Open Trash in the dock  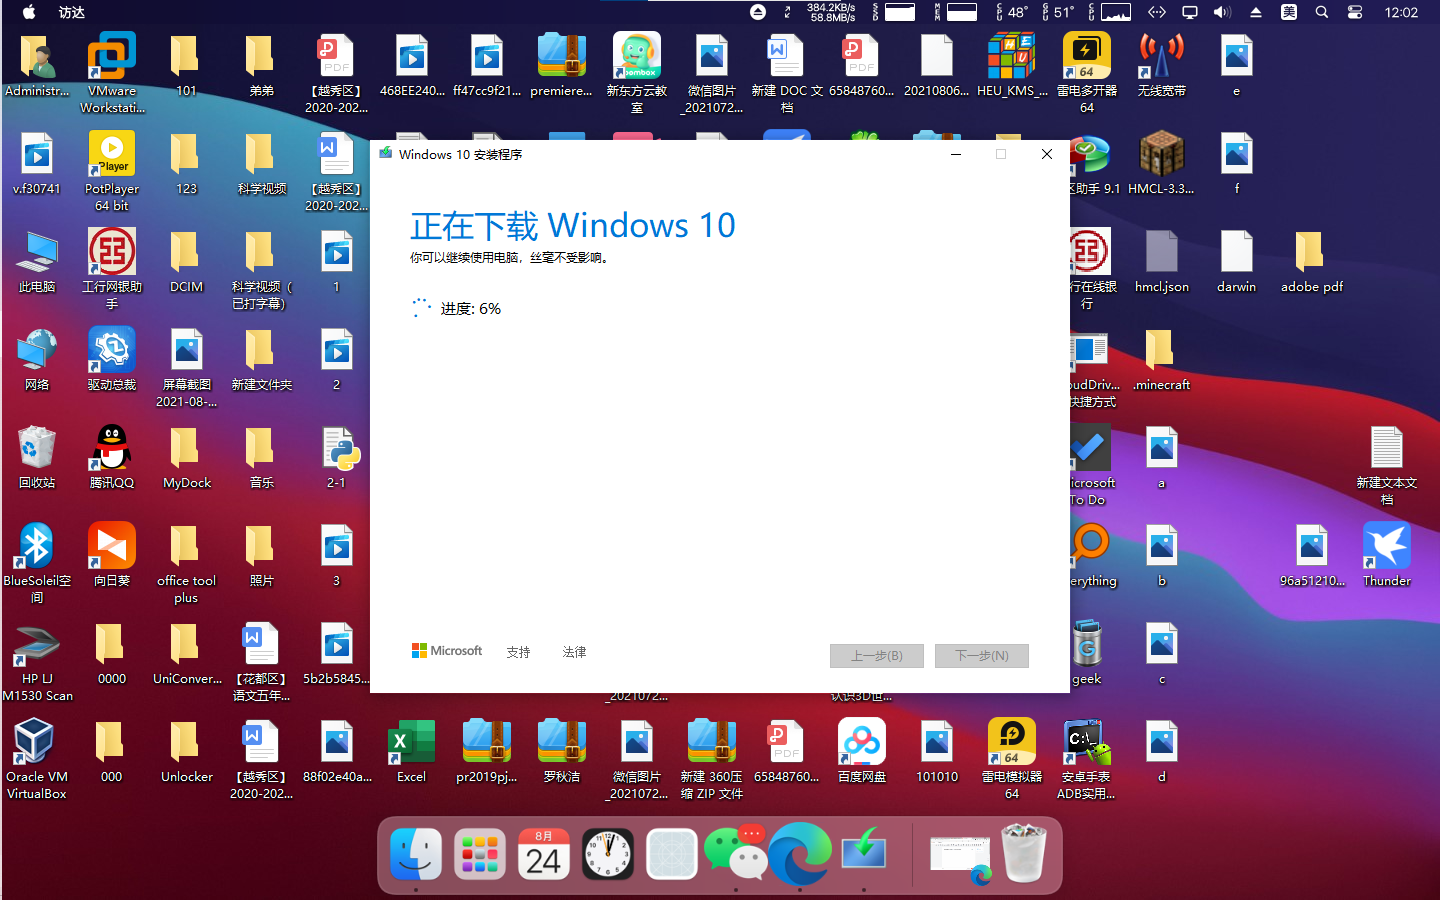pyautogui.click(x=1024, y=854)
